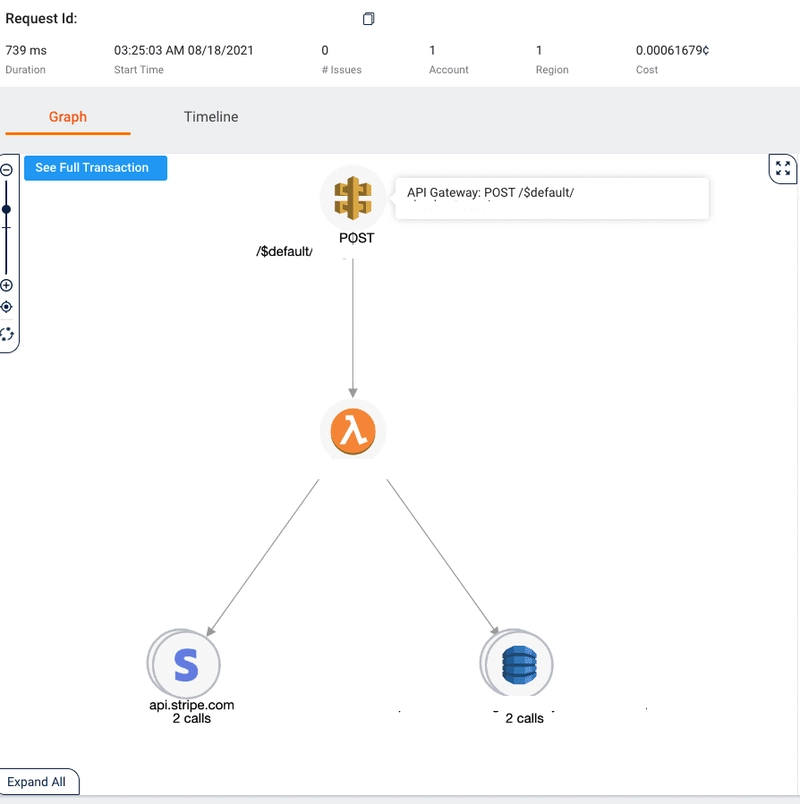
Task: Click the Cost value in header
Action: tap(672, 50)
